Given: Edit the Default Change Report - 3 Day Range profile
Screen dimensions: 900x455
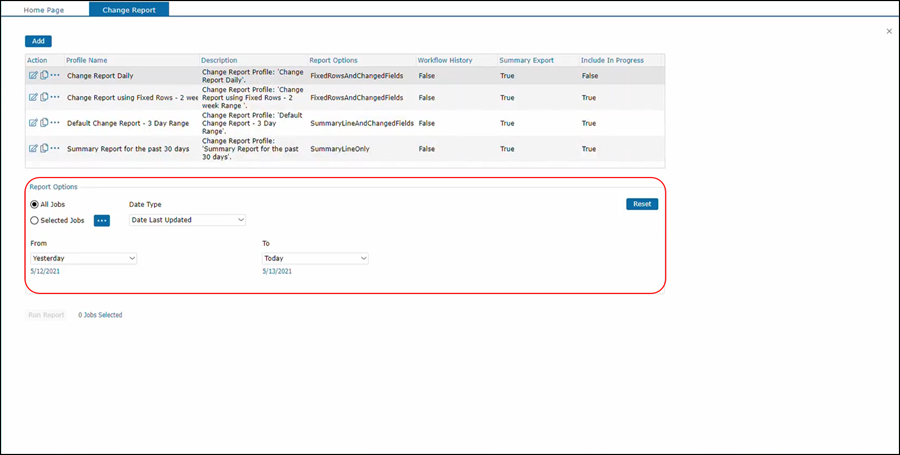Looking at the screenshot, I should click(x=33, y=122).
